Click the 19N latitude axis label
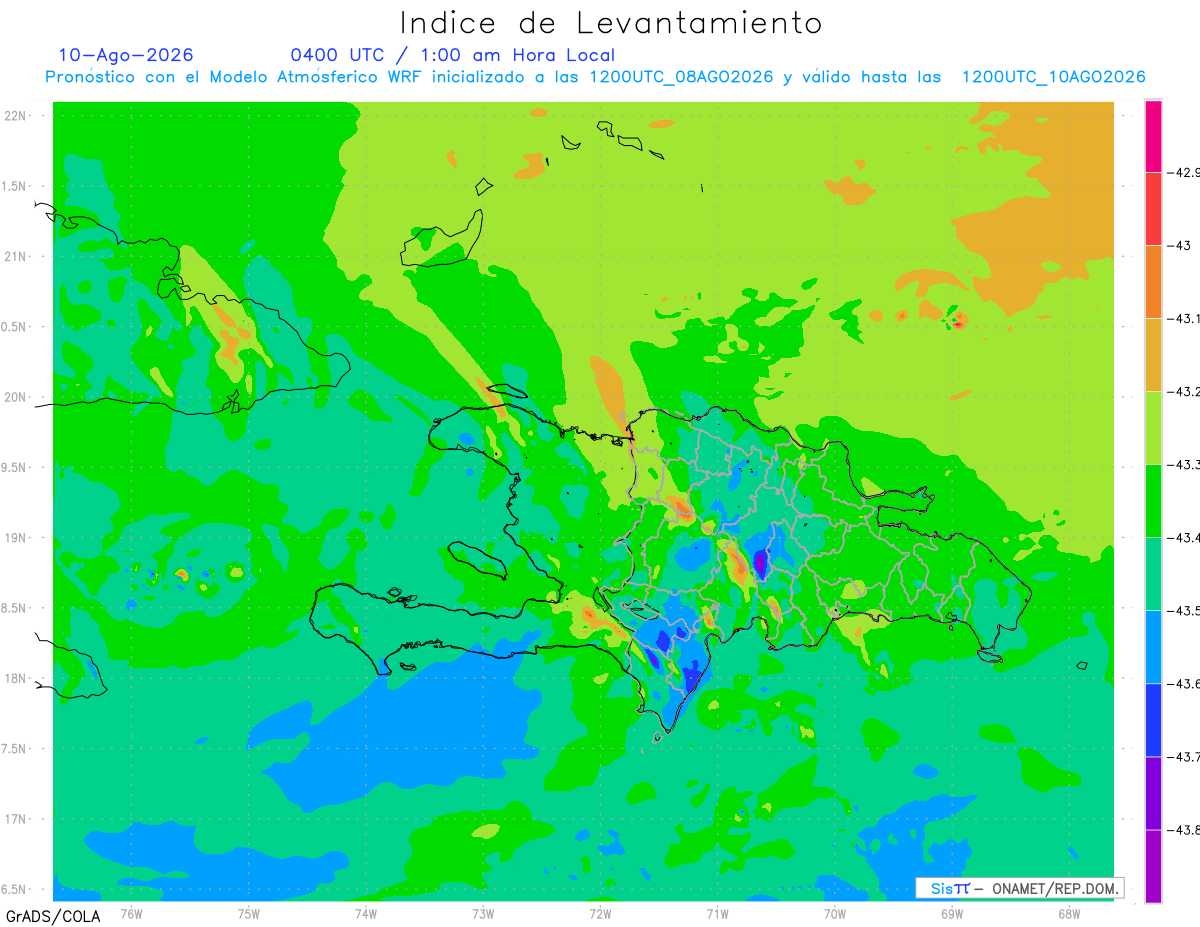The width and height of the screenshot is (1200, 927). tap(17, 537)
